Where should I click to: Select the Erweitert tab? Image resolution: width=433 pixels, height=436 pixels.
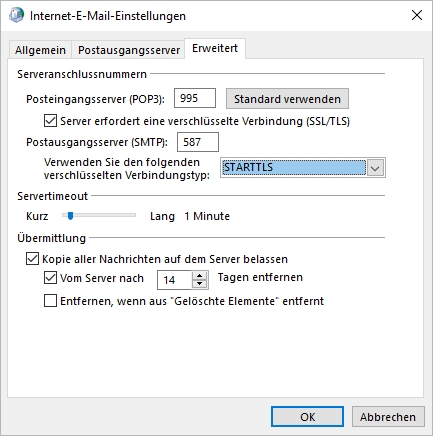(x=215, y=48)
